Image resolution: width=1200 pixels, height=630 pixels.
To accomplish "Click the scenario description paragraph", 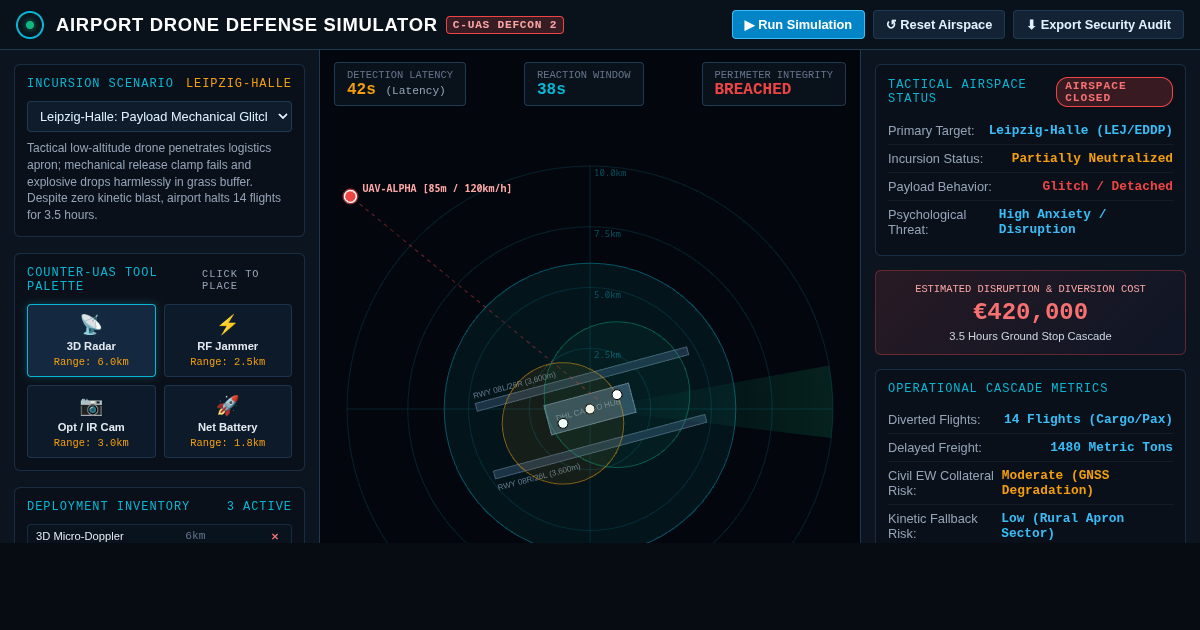I will point(159,181).
